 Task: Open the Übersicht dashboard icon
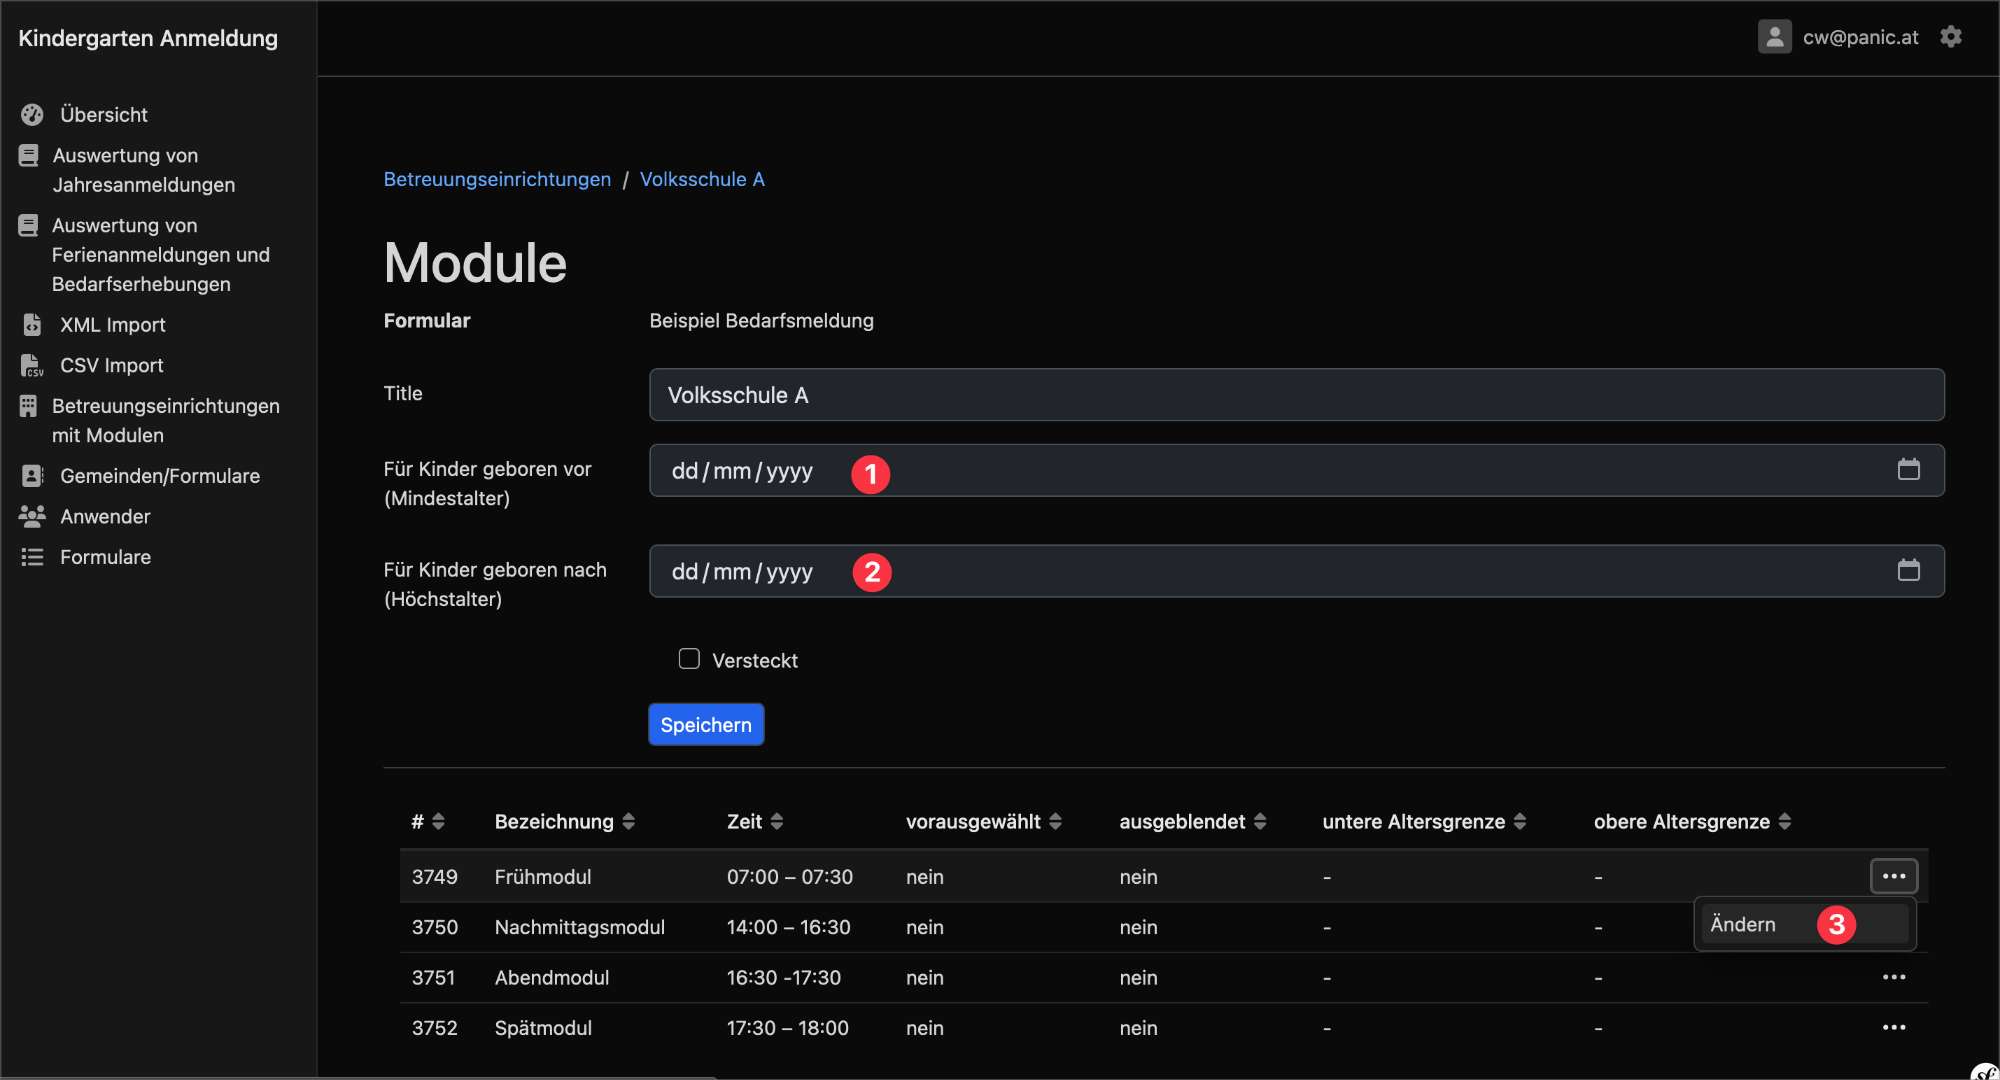pyautogui.click(x=32, y=115)
